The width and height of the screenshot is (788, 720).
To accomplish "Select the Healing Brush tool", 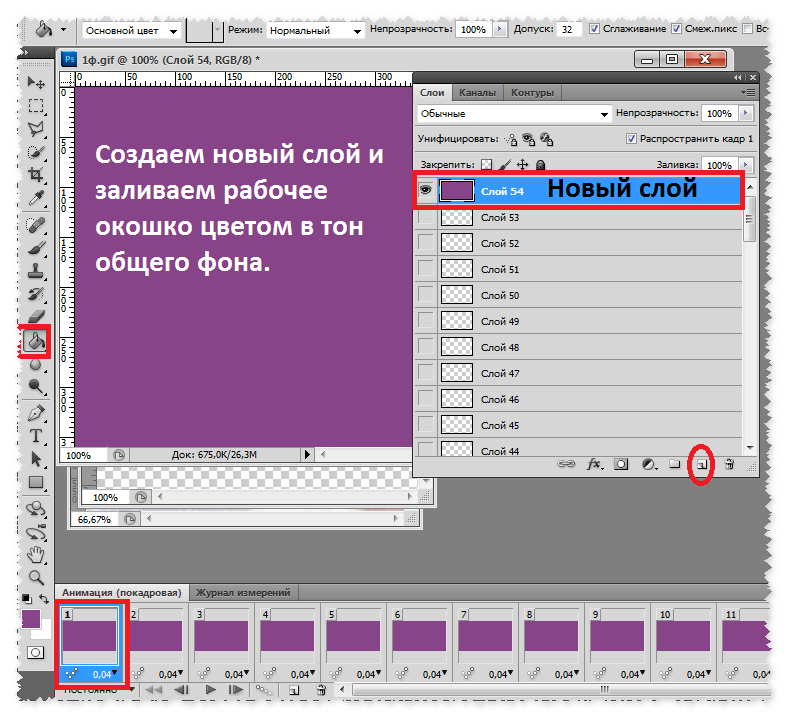I will (x=36, y=225).
